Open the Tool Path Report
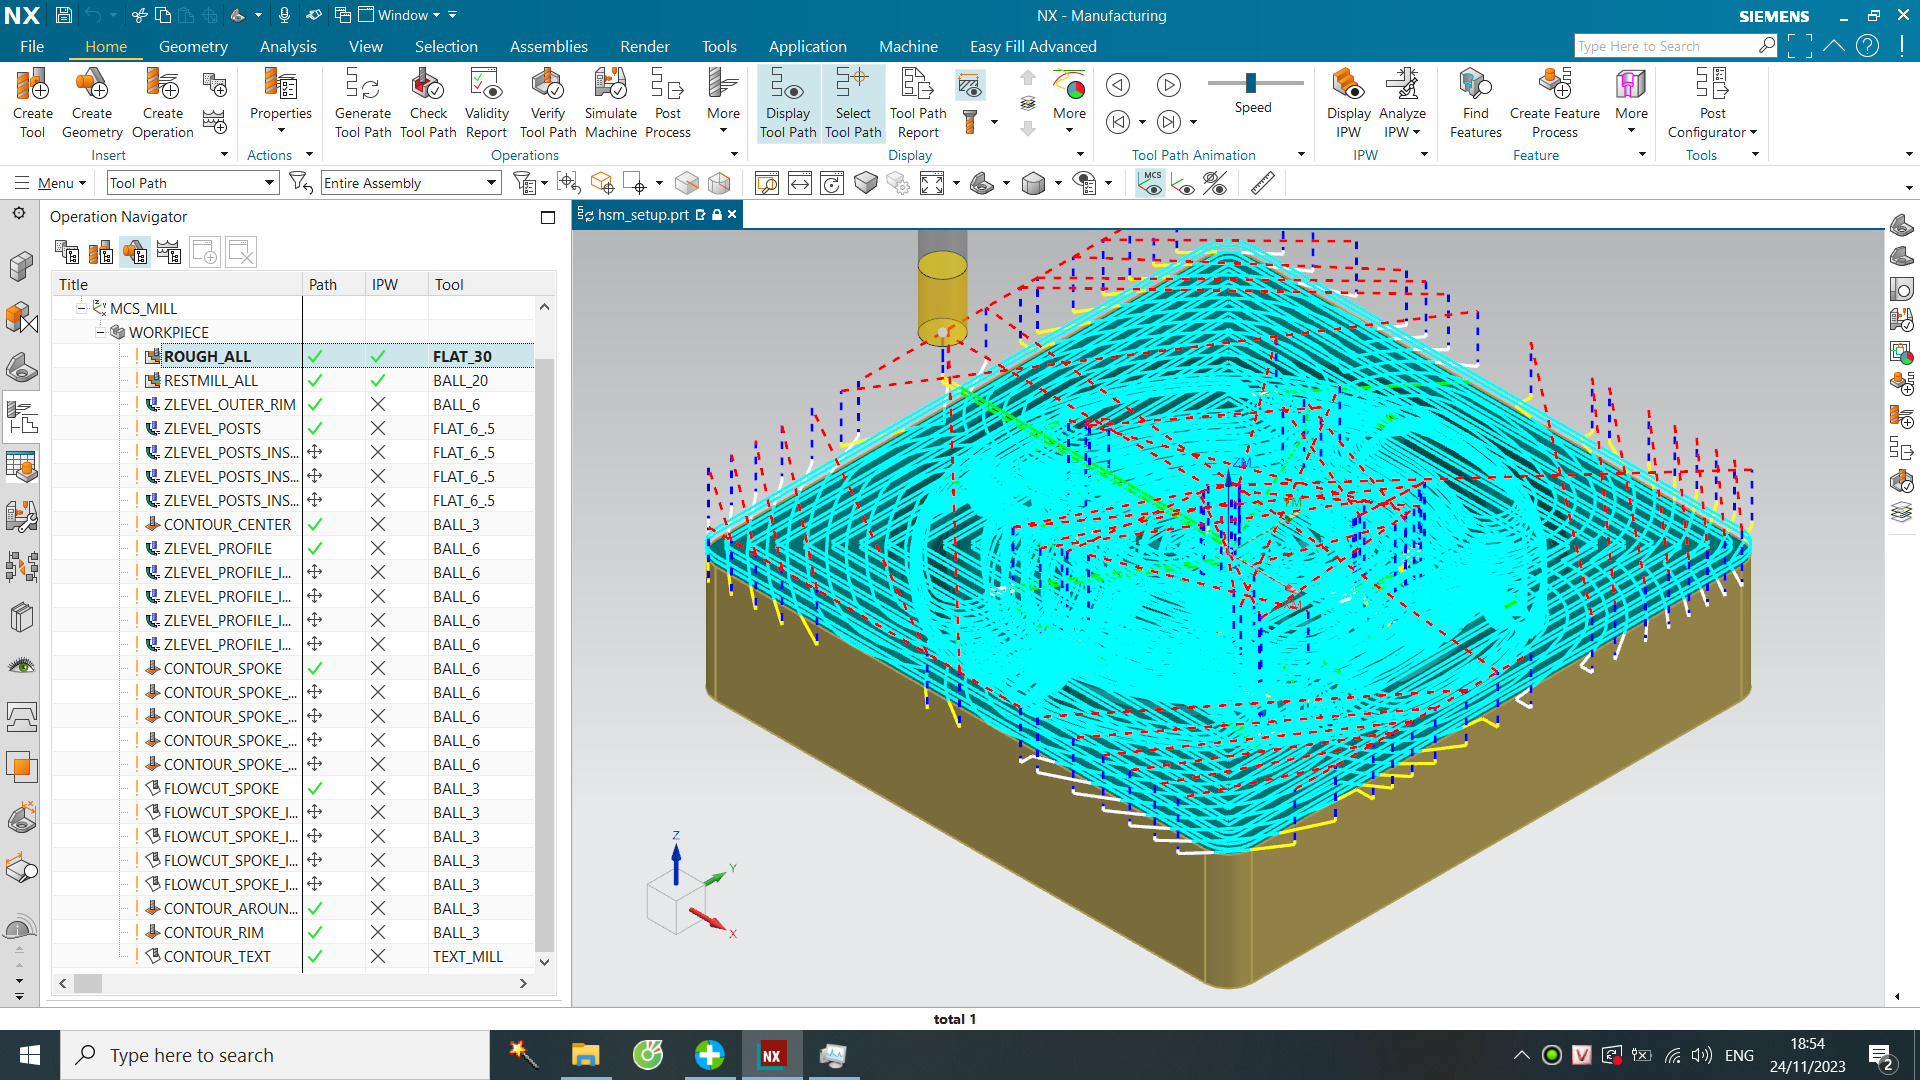This screenshot has width=1920, height=1080. coord(918,103)
